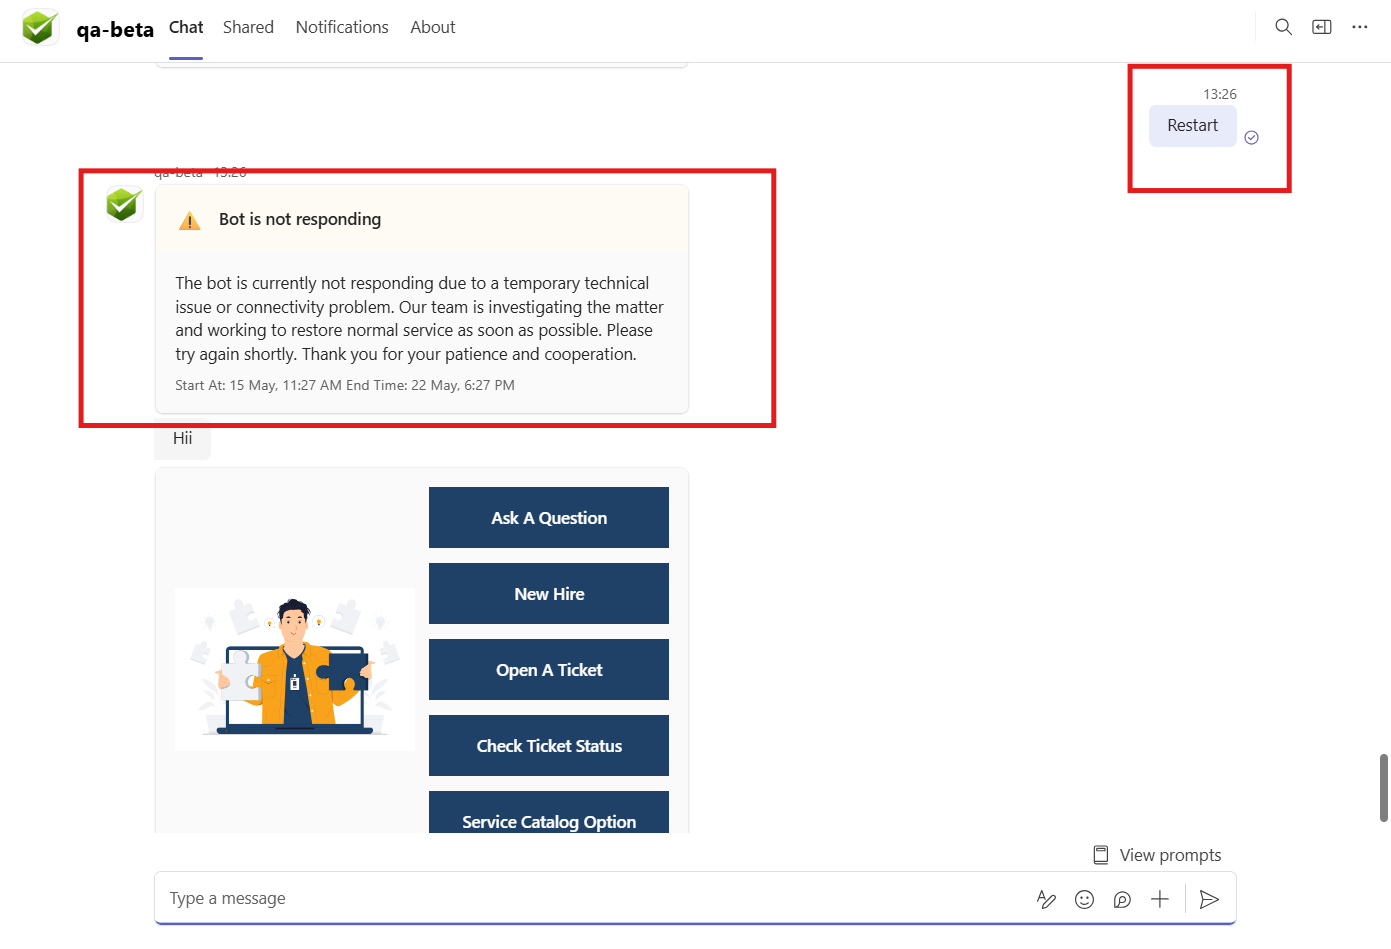
Task: Select the 'Bot is not responding' heading
Action: 300,219
